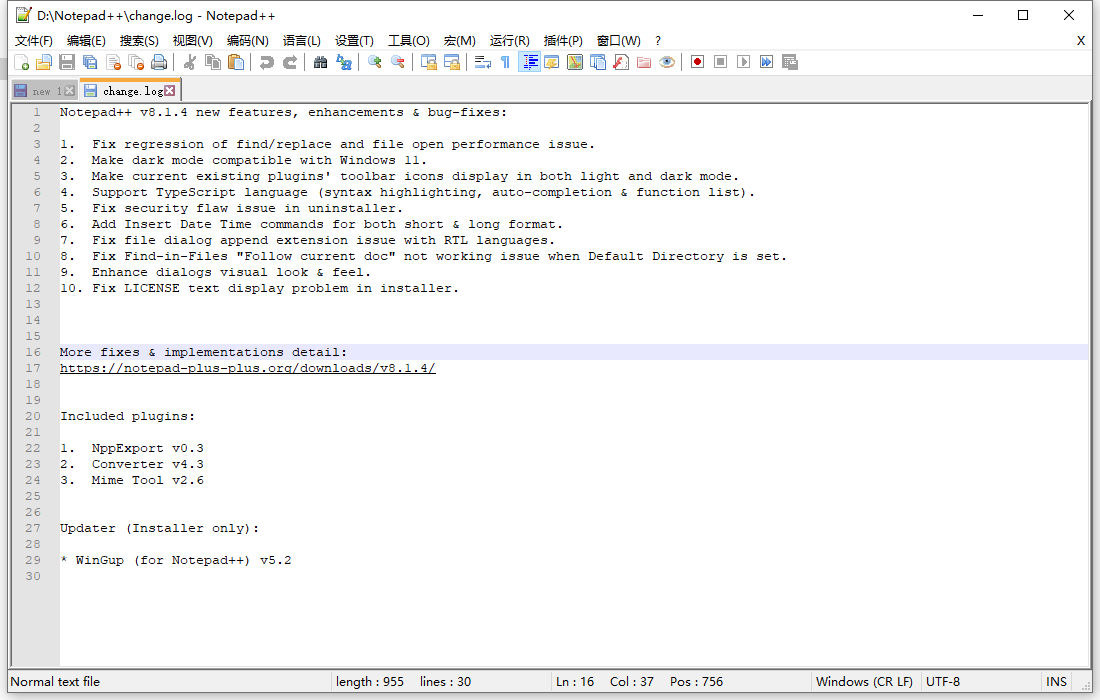Close the new 1 tab
Viewport: 1100px width, 700px height.
(x=69, y=91)
